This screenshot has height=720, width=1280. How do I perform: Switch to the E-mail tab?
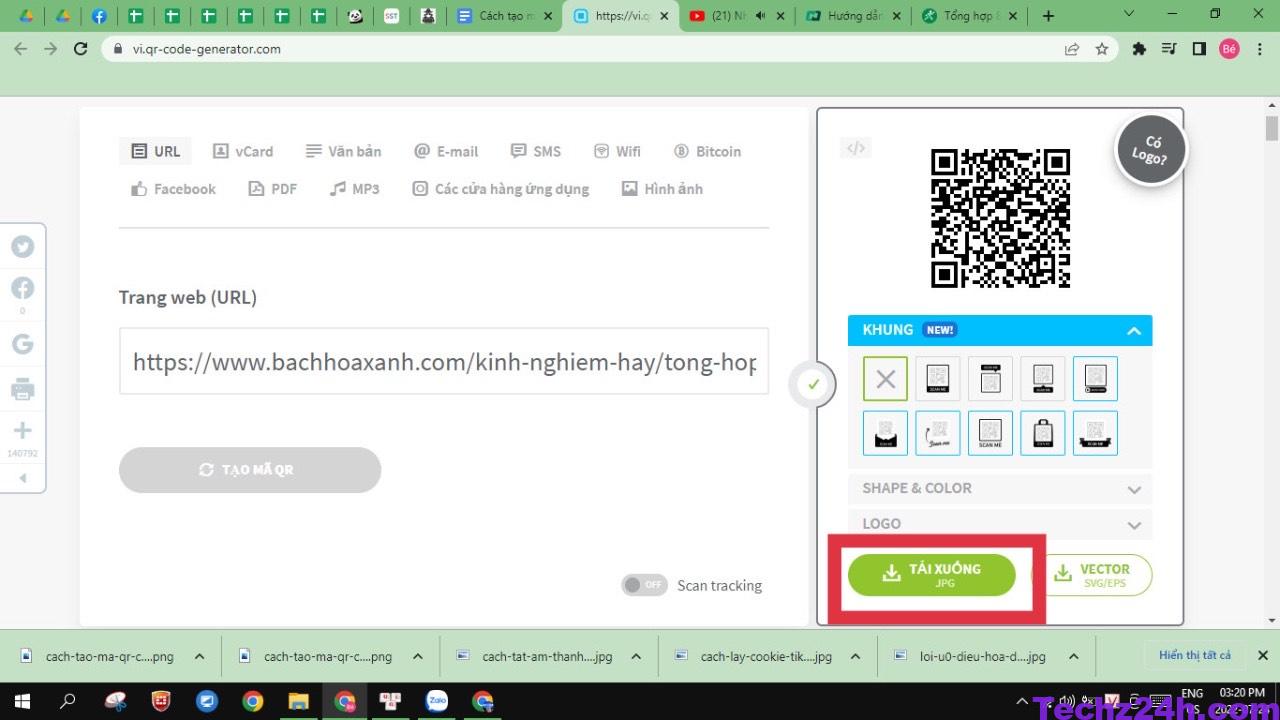pos(446,151)
